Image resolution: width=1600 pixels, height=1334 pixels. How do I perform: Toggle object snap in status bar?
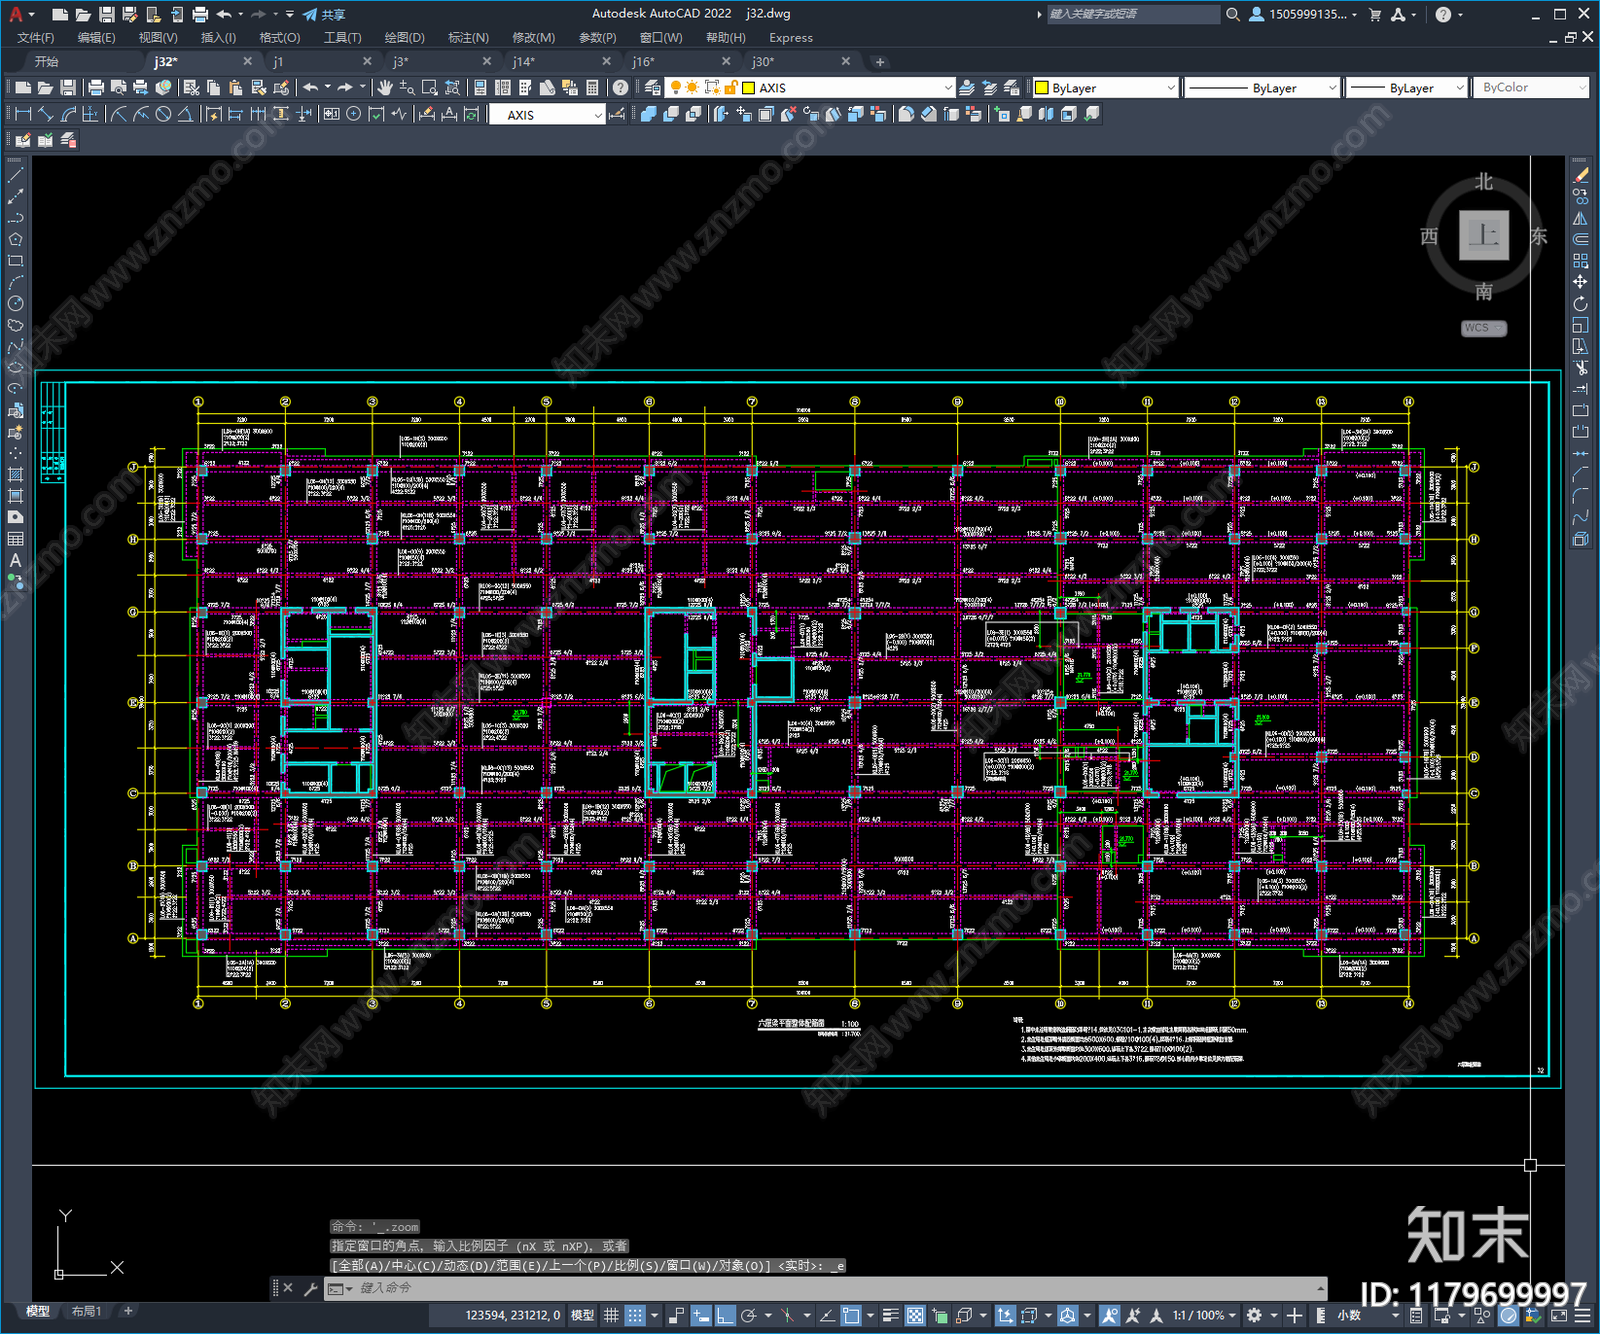851,1315
